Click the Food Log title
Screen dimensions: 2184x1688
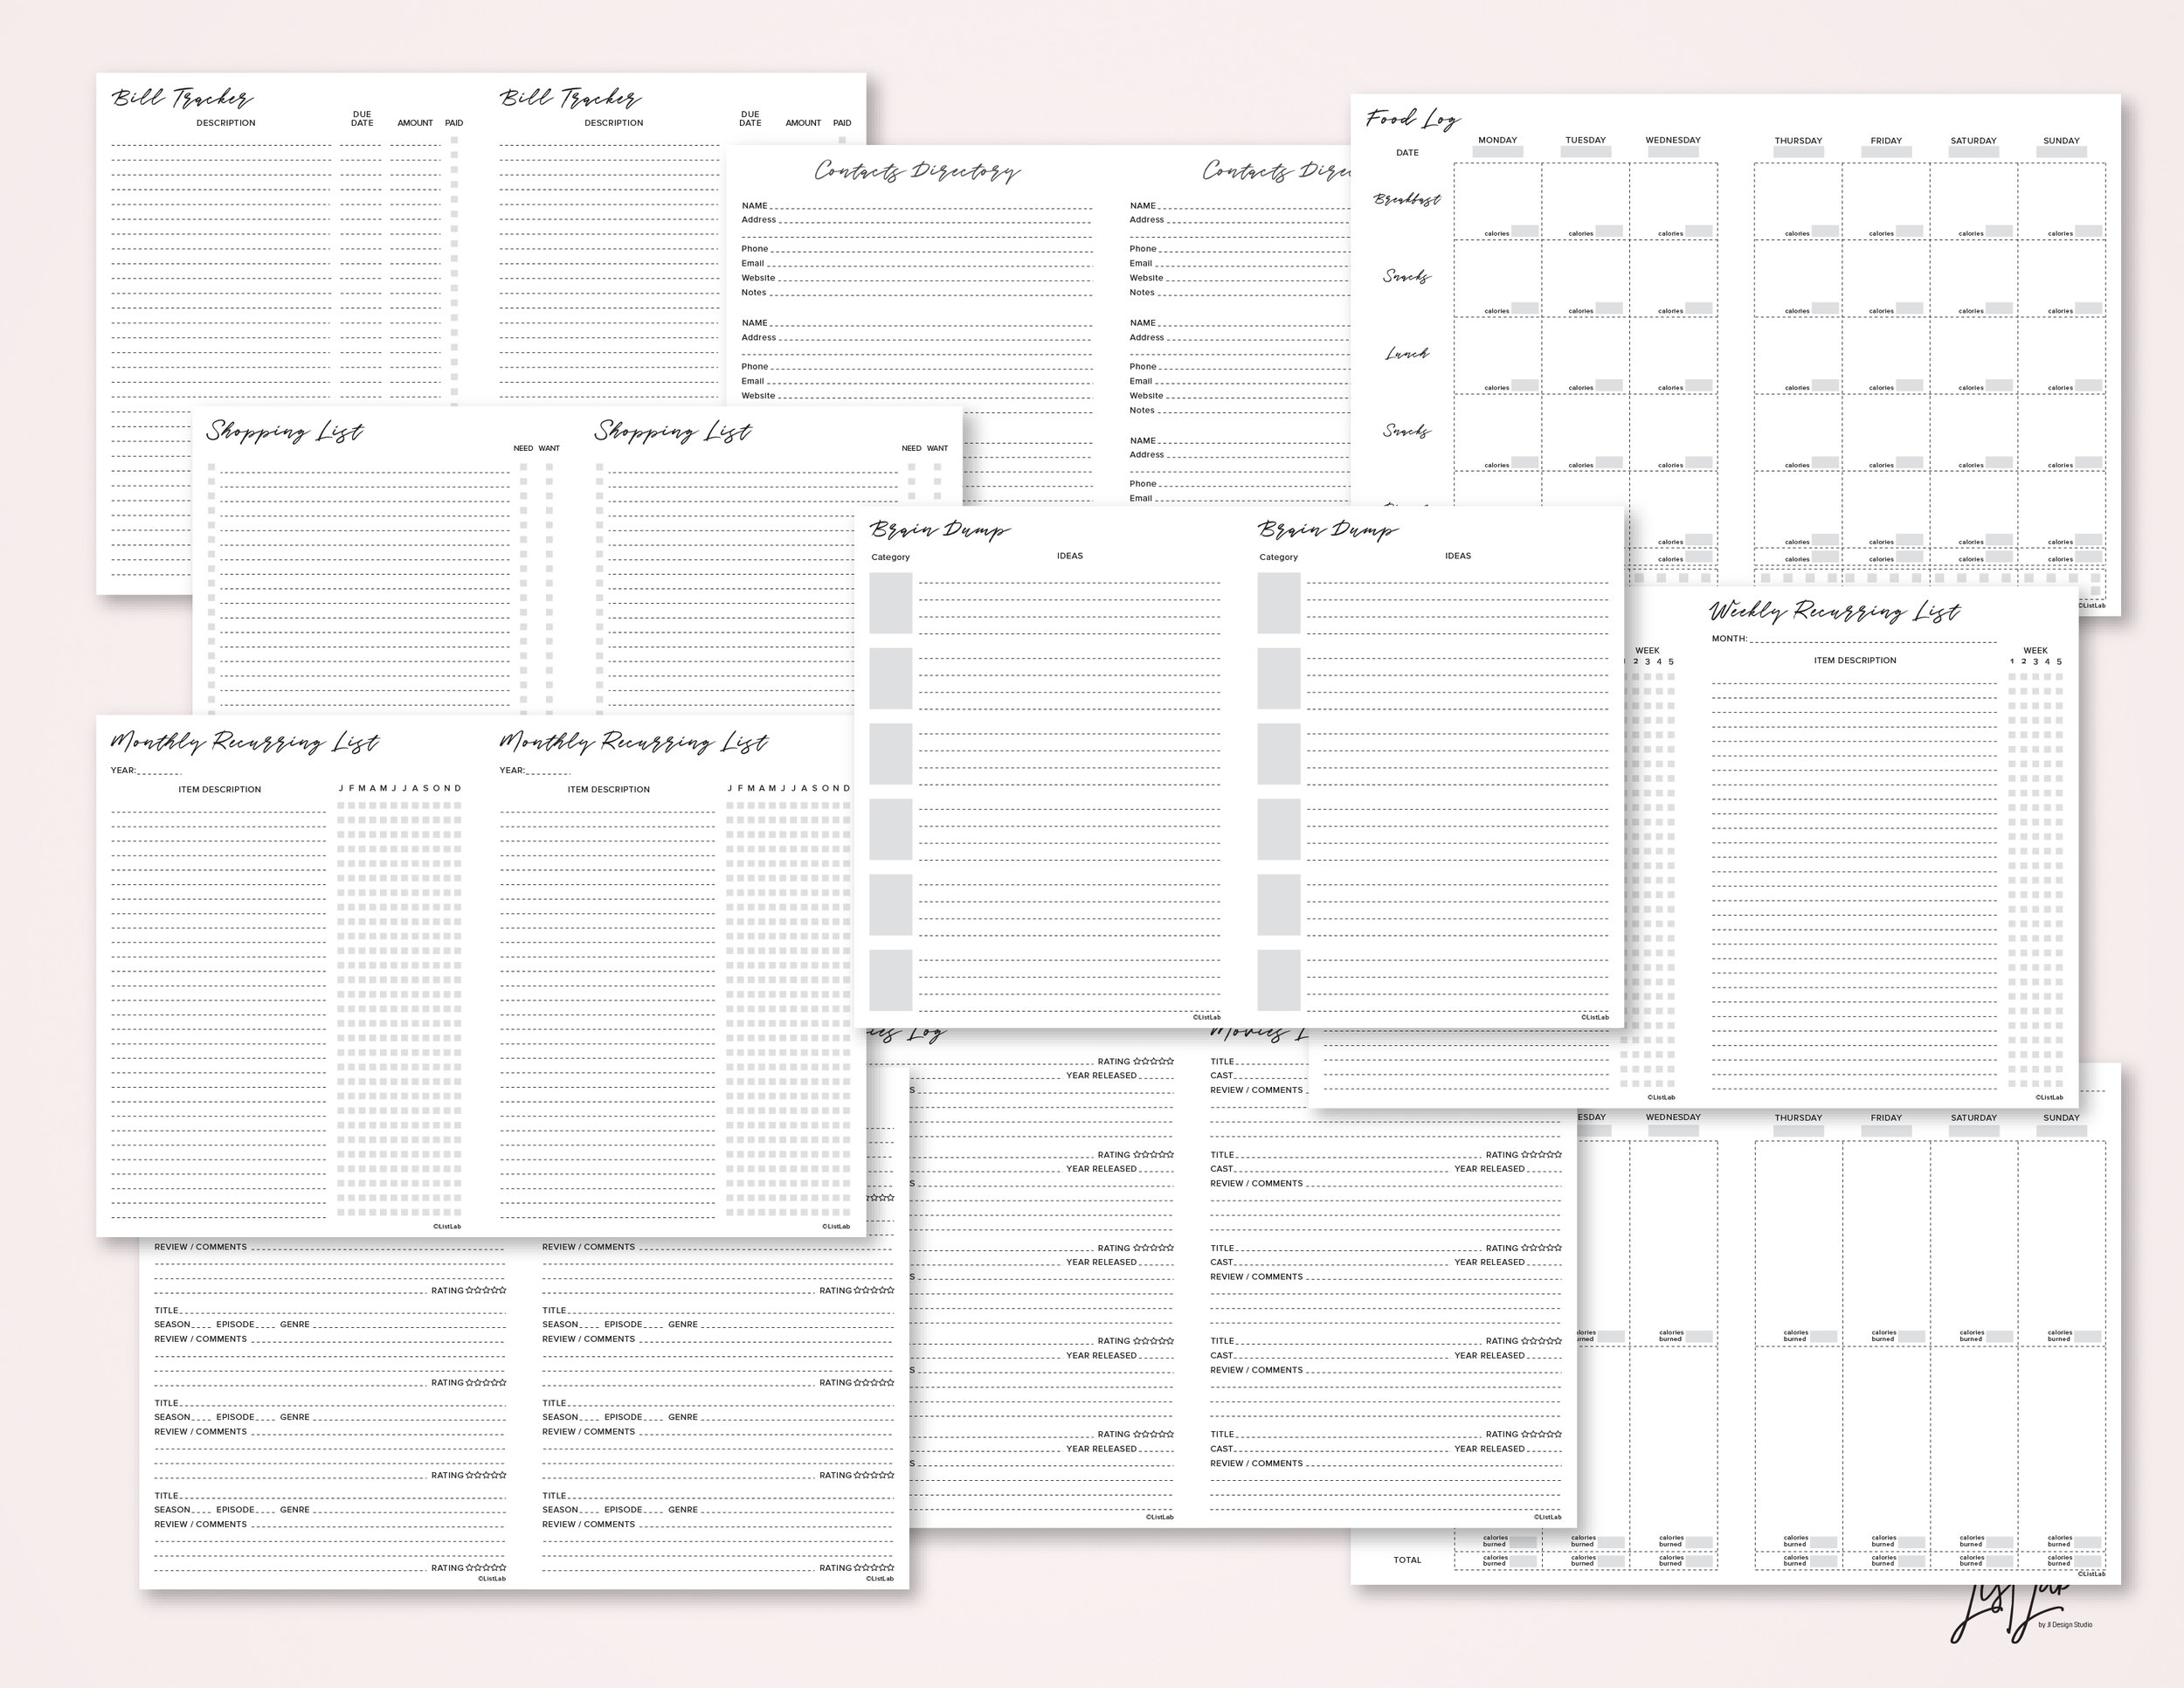pyautogui.click(x=1413, y=119)
